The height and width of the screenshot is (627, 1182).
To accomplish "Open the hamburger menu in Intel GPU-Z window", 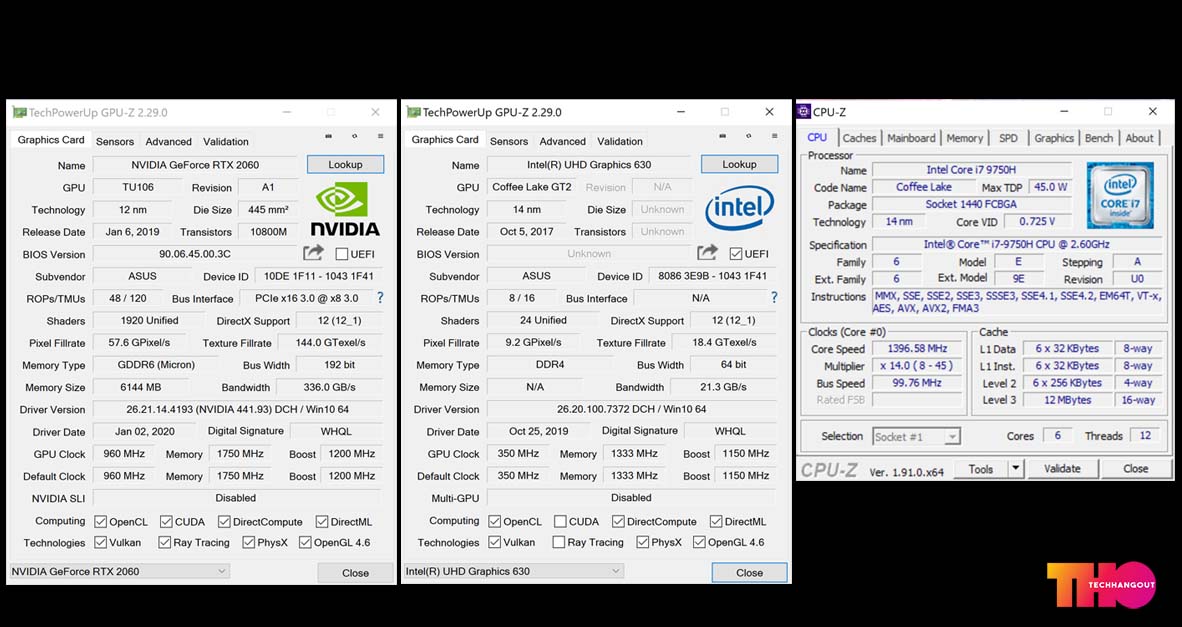I will 774,136.
